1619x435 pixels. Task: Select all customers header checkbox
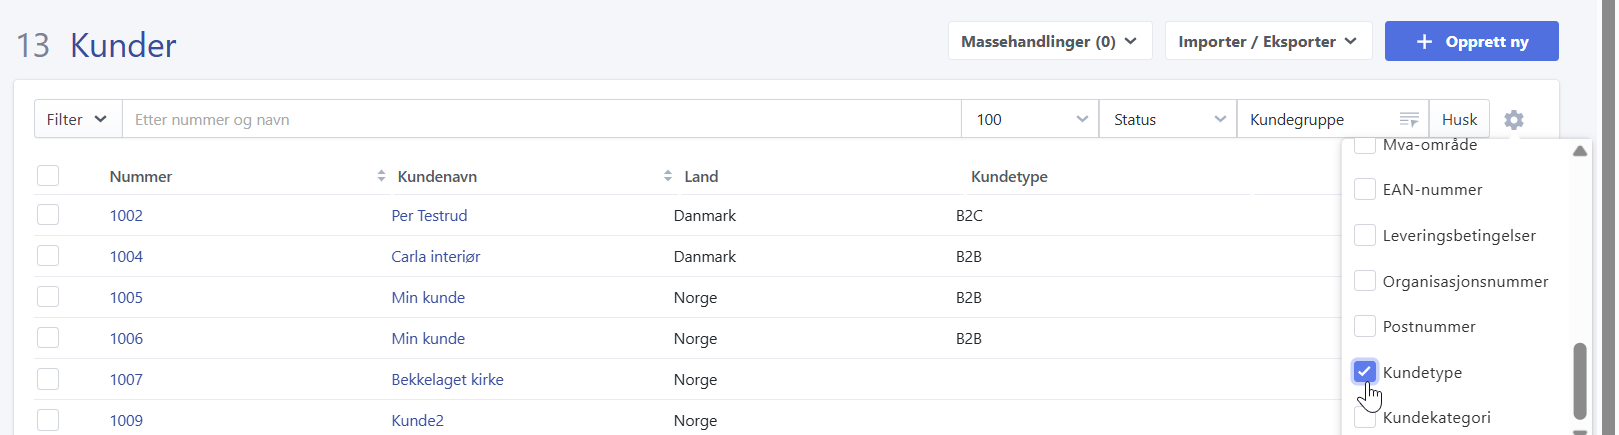pos(48,176)
